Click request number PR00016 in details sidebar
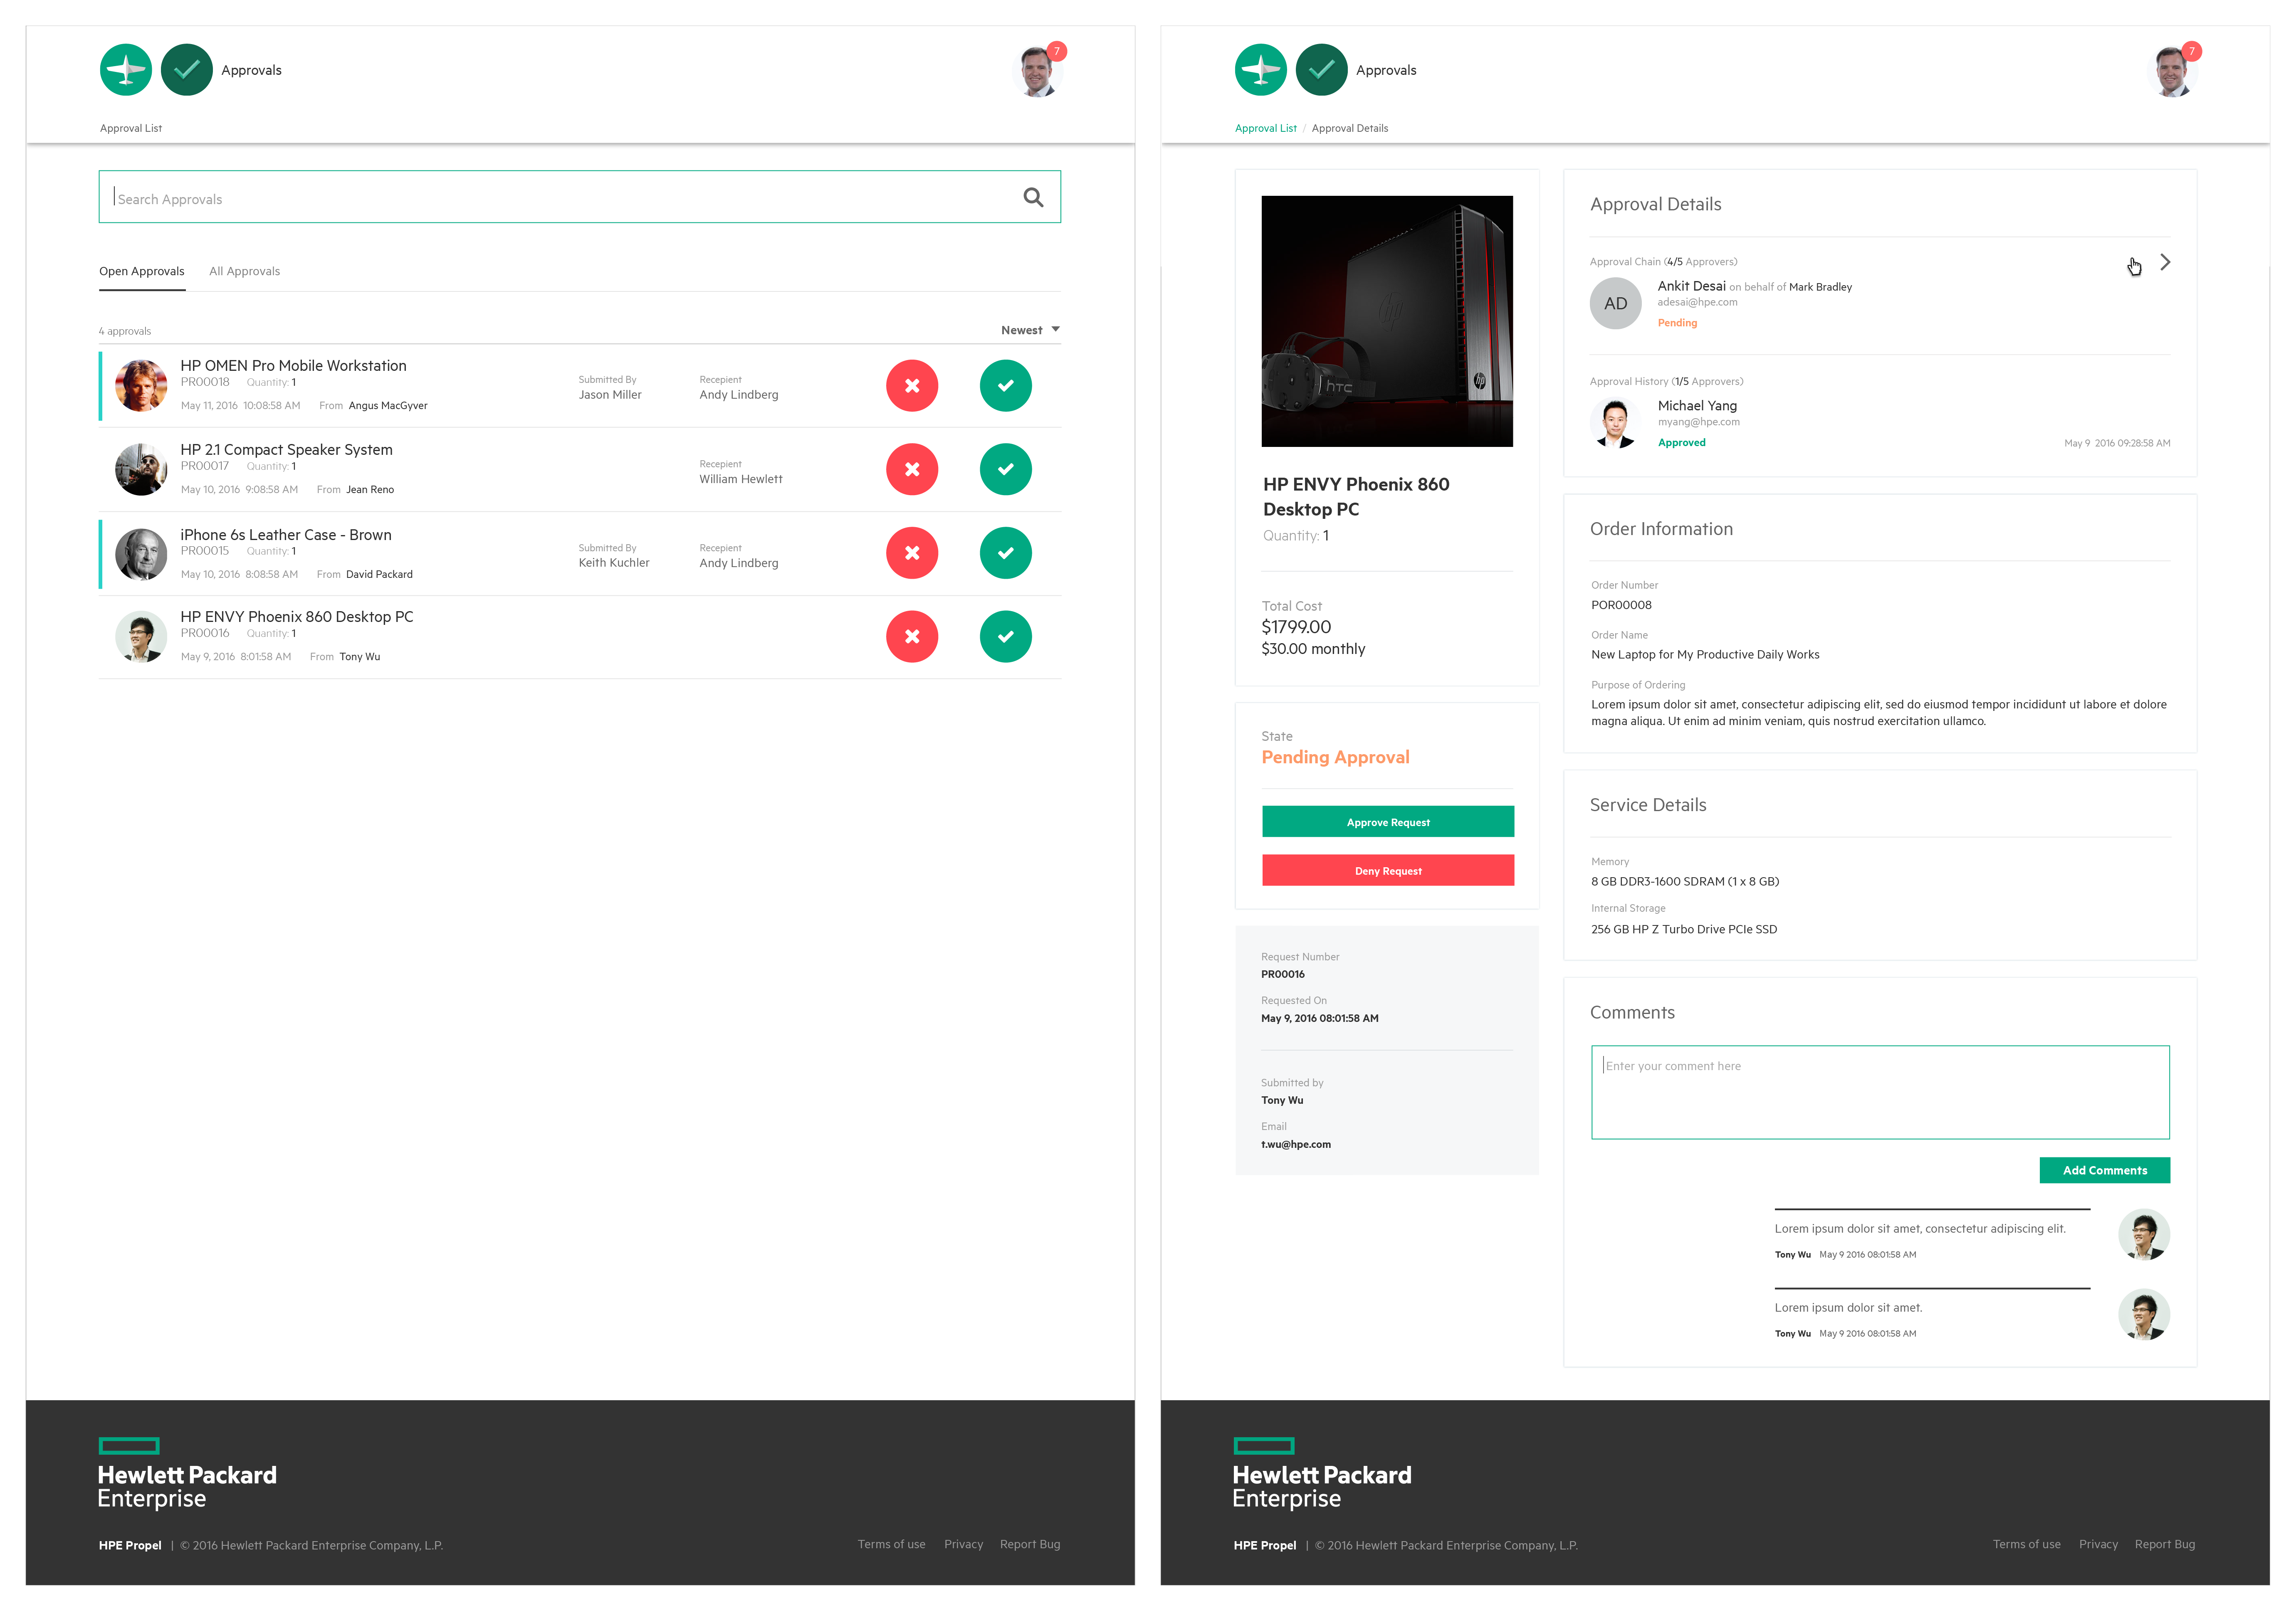 pos(1283,974)
